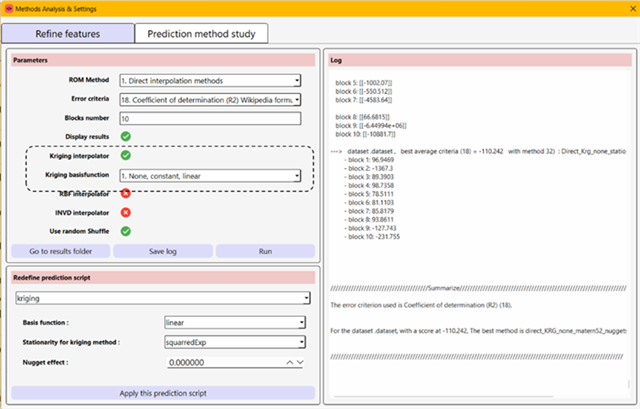Select log line 'block 10: -231.755'
This screenshot has width=640, height=409.
click(x=372, y=237)
